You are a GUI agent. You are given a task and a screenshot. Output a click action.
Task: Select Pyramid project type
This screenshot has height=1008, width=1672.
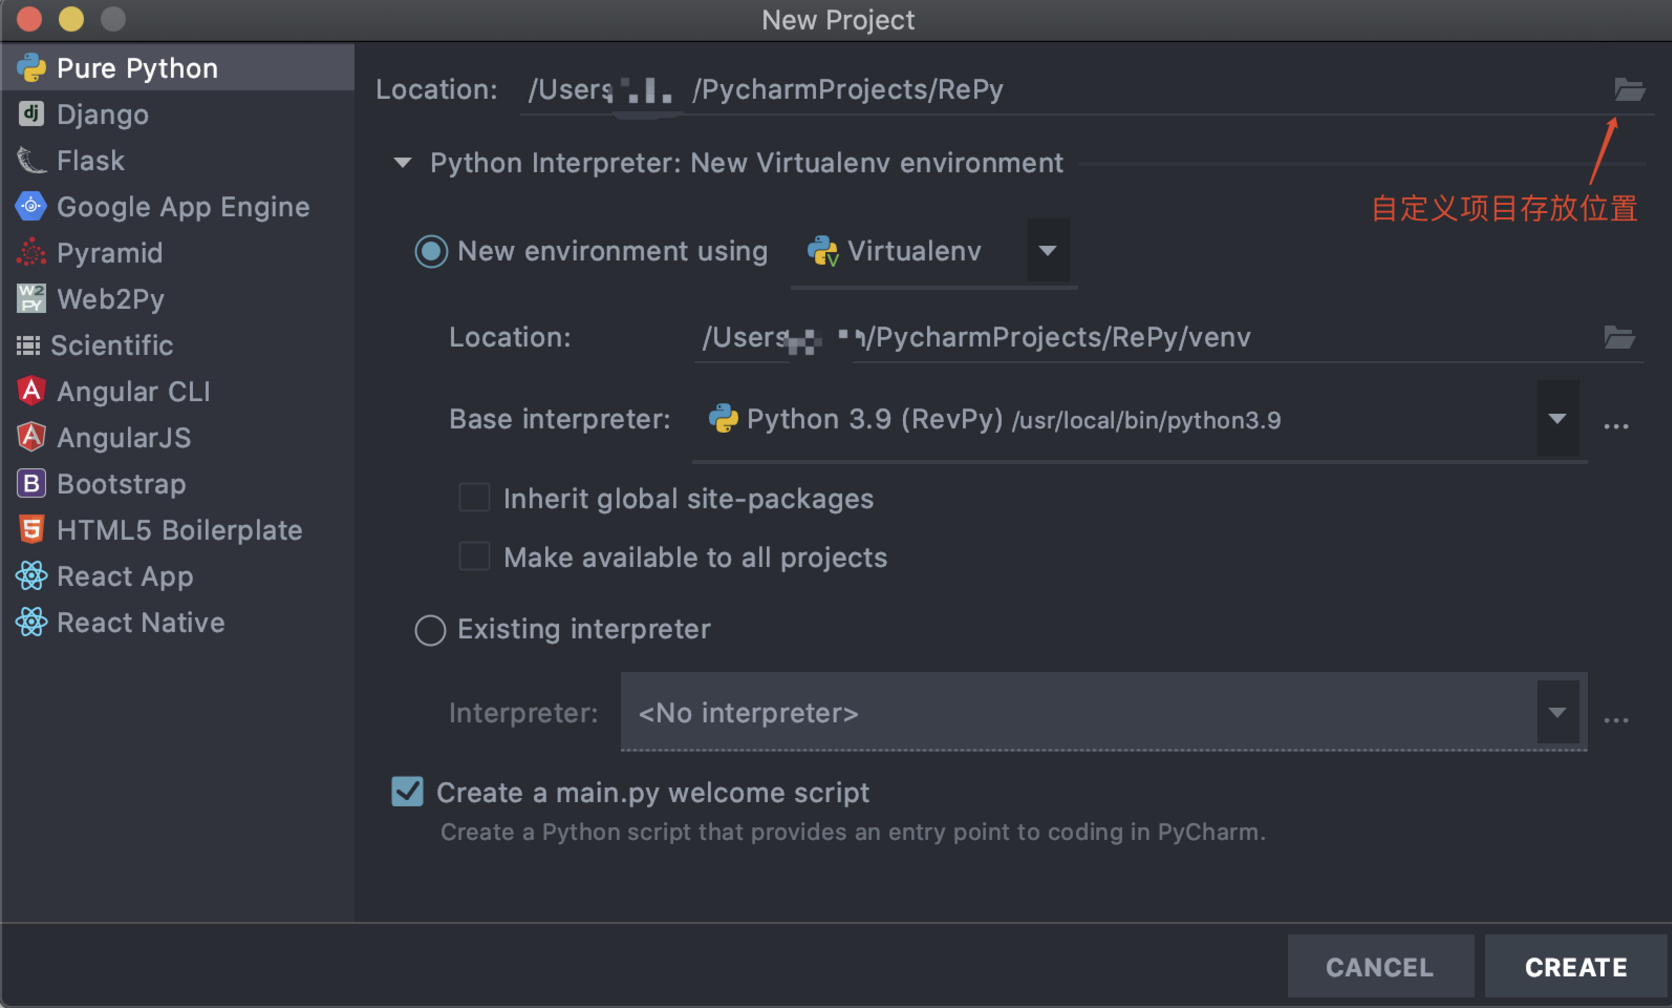click(109, 253)
